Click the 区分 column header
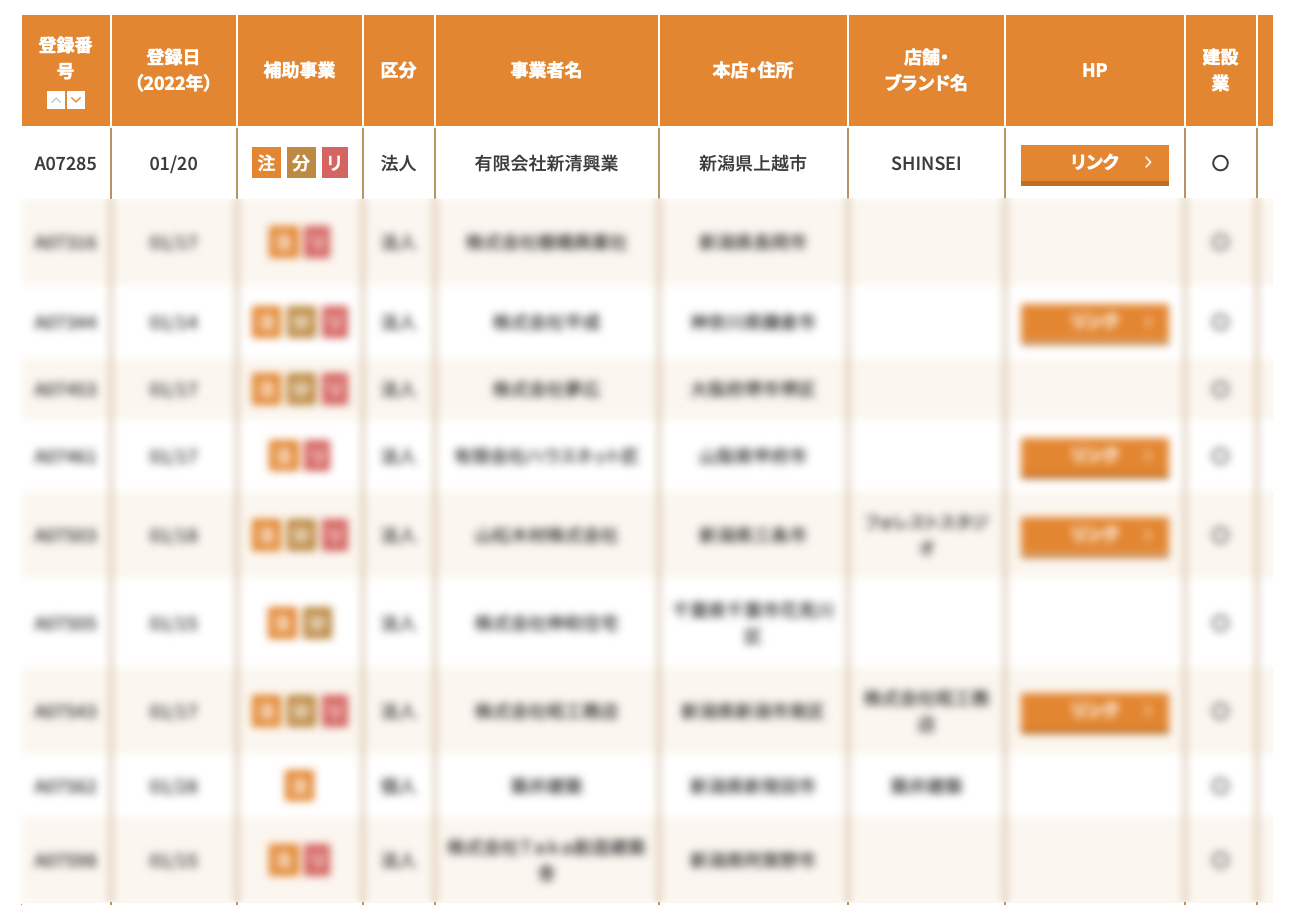Image resolution: width=1292 pixels, height=914 pixels. [x=399, y=71]
